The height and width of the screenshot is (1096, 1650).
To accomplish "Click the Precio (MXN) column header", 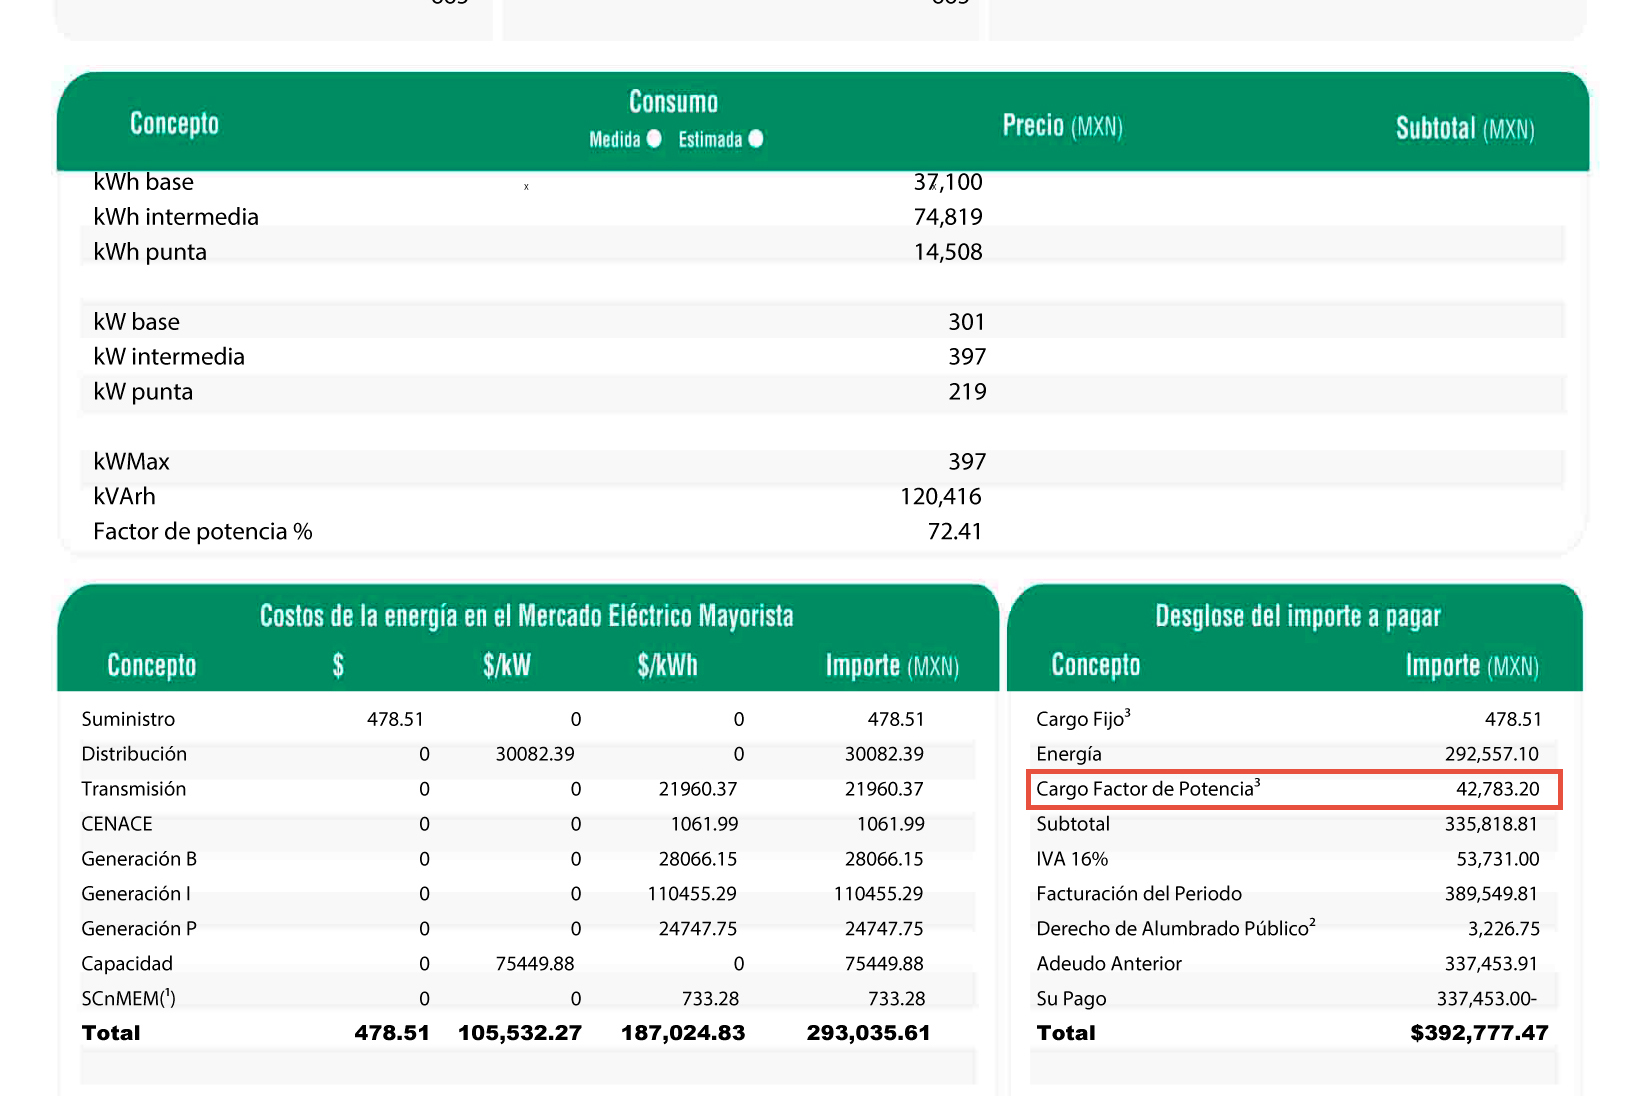I will pos(1063,126).
